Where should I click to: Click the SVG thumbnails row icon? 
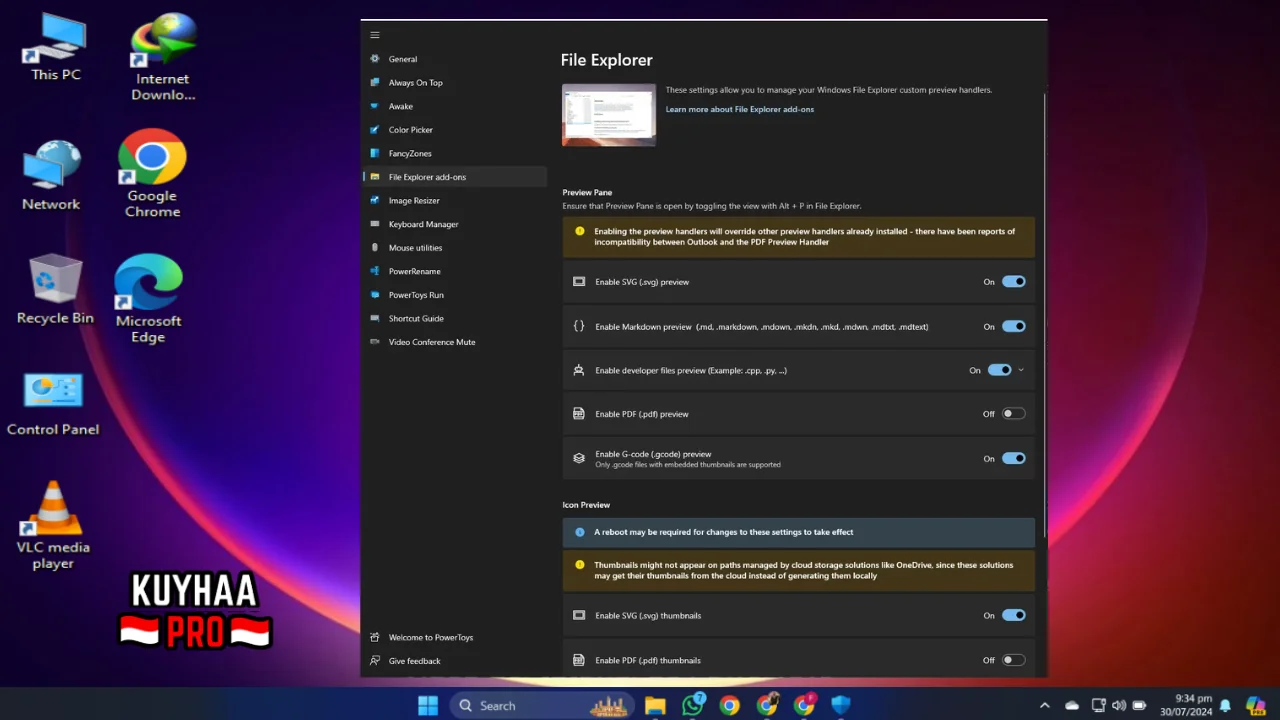[x=579, y=615]
